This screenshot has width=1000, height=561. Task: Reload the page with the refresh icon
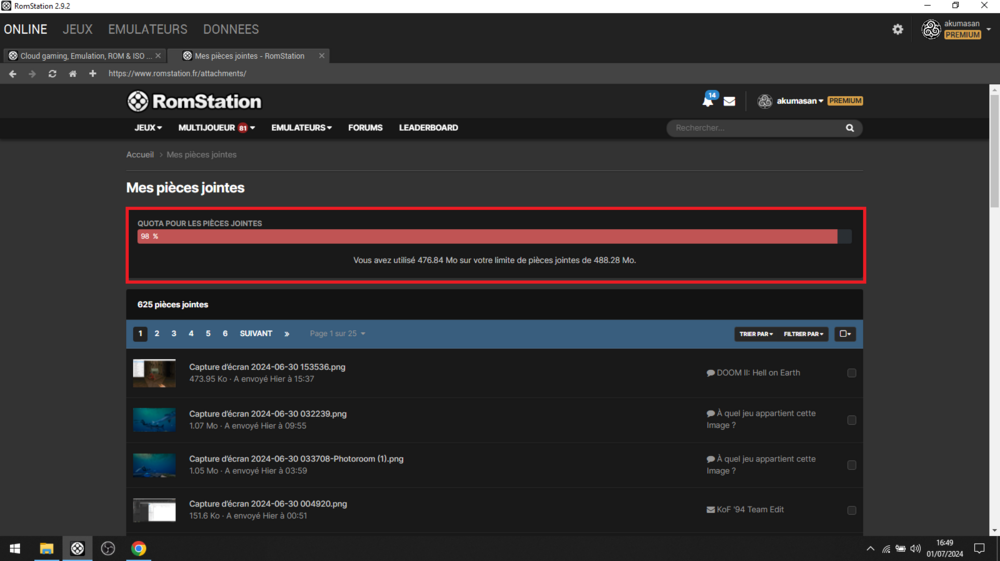coord(52,74)
